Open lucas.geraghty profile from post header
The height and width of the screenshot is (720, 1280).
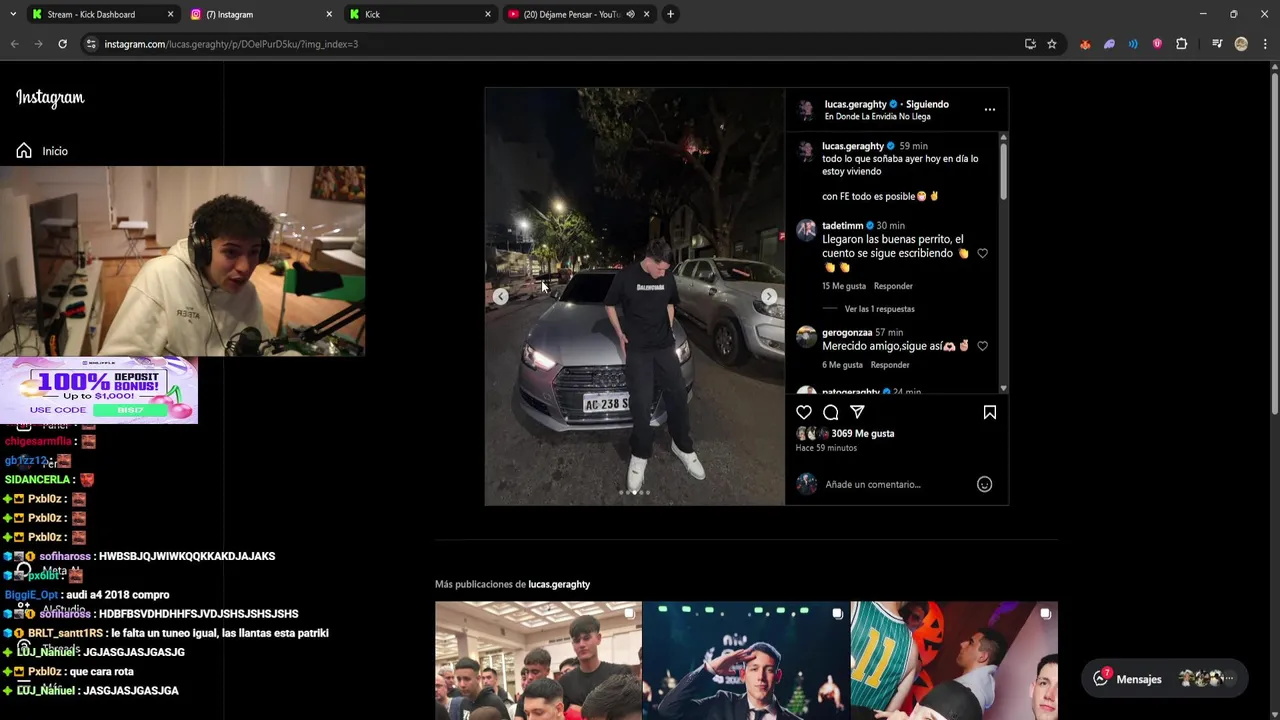point(855,104)
